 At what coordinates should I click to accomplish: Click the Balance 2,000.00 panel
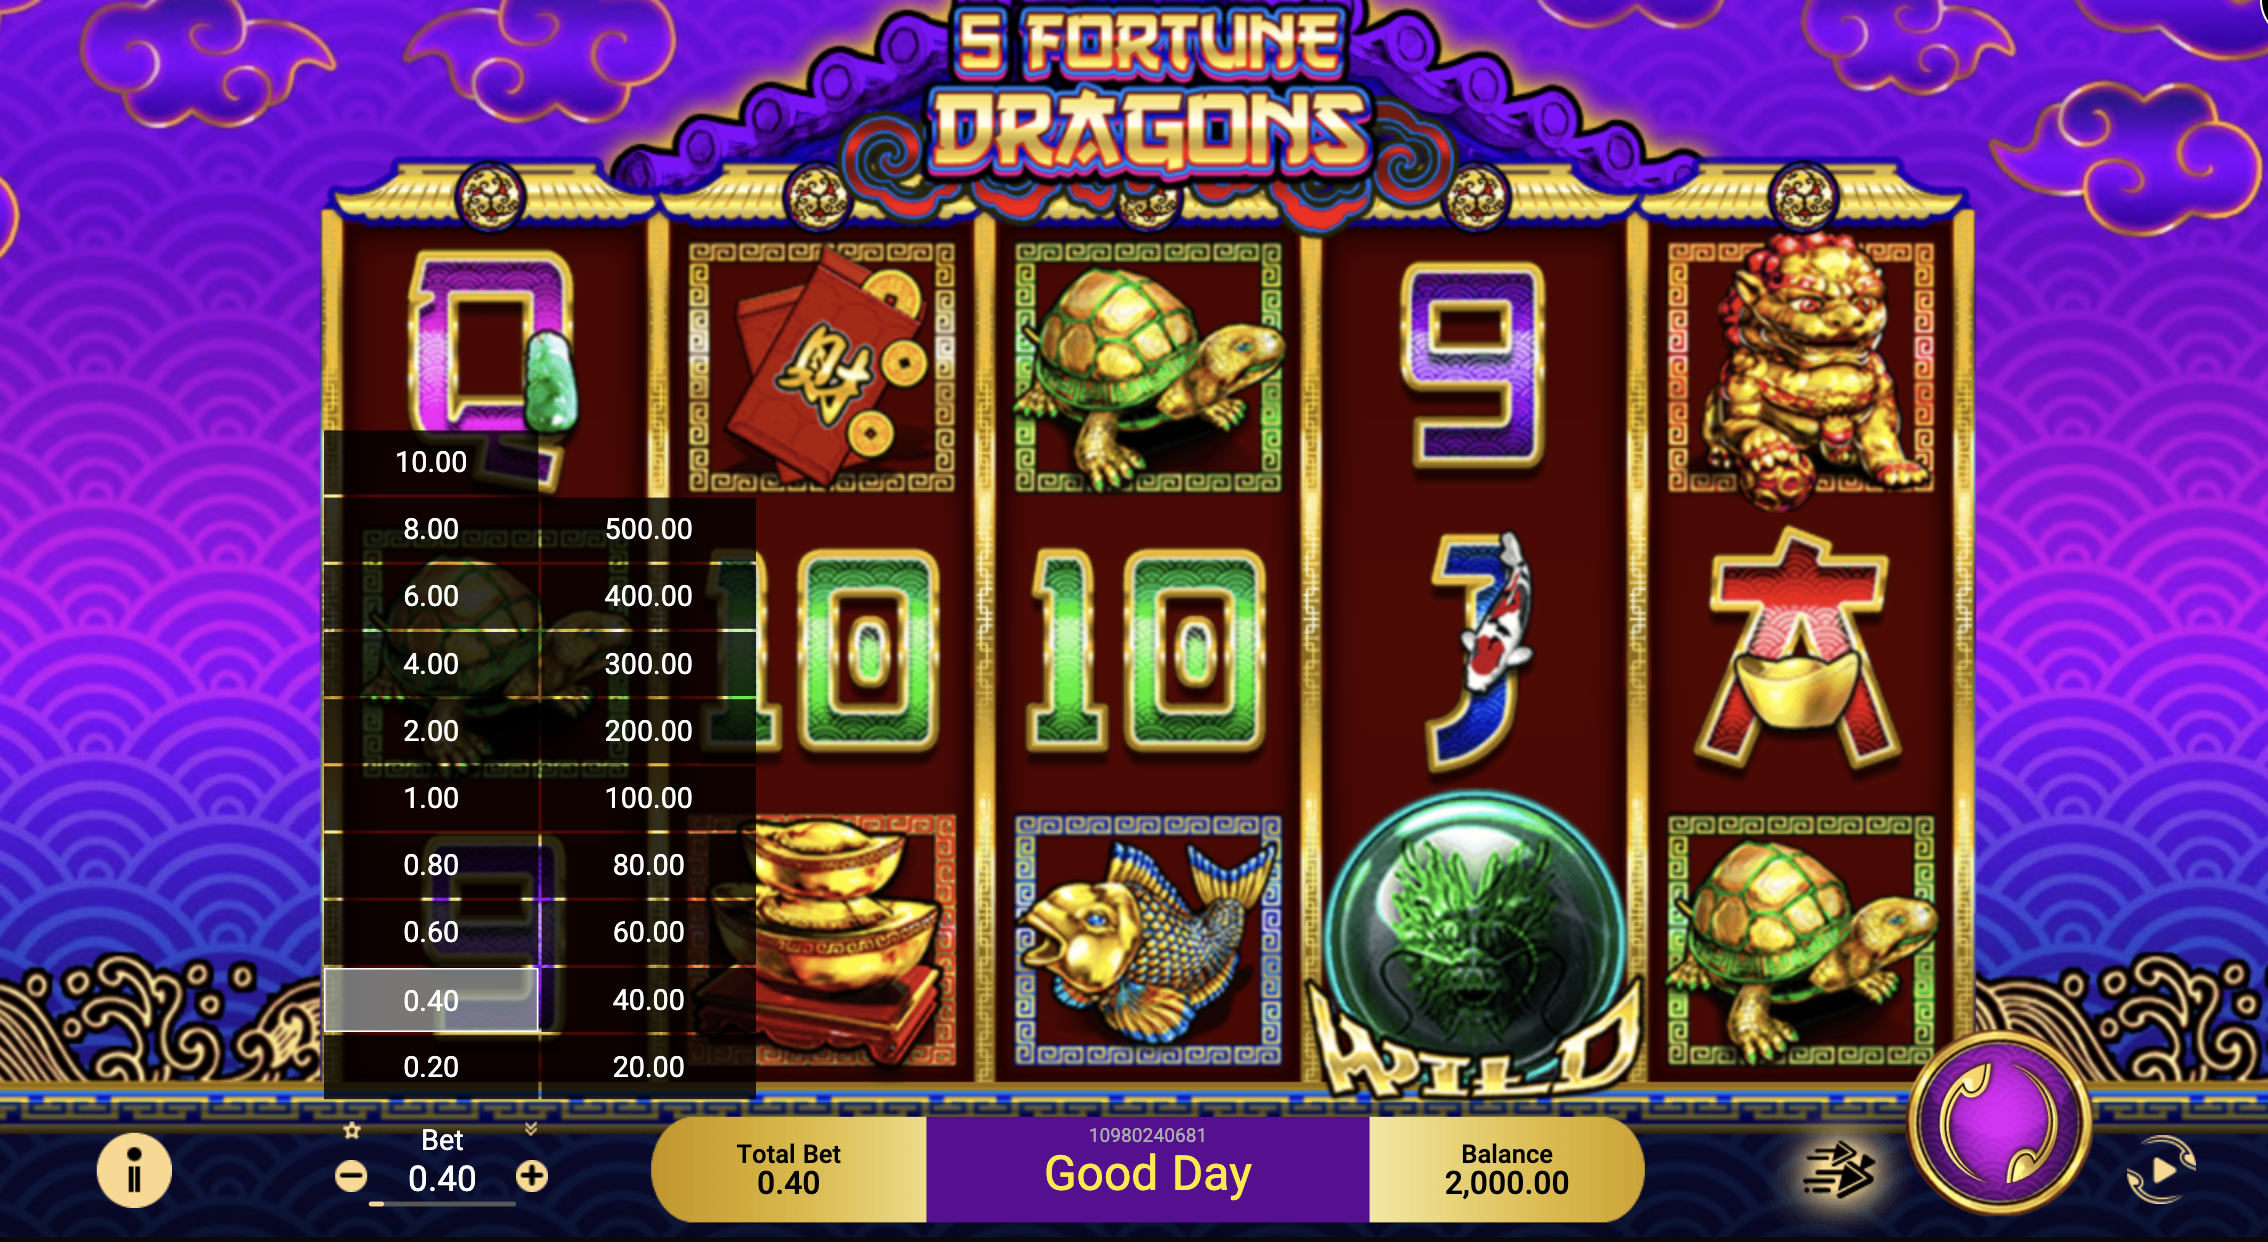pos(1506,1169)
